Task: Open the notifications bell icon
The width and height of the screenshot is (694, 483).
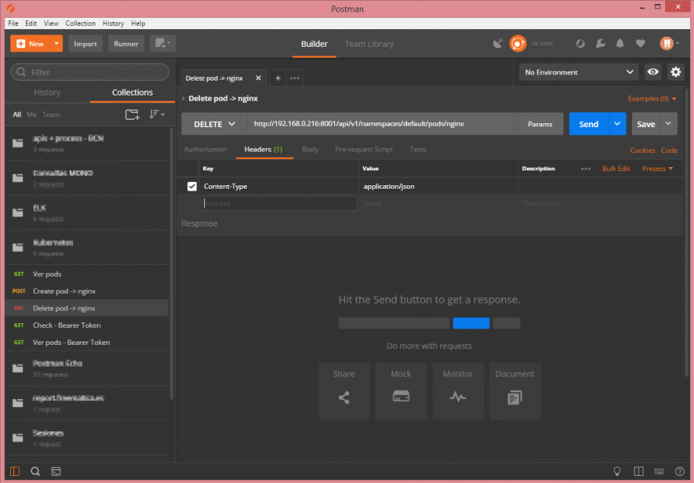Action: [620, 43]
